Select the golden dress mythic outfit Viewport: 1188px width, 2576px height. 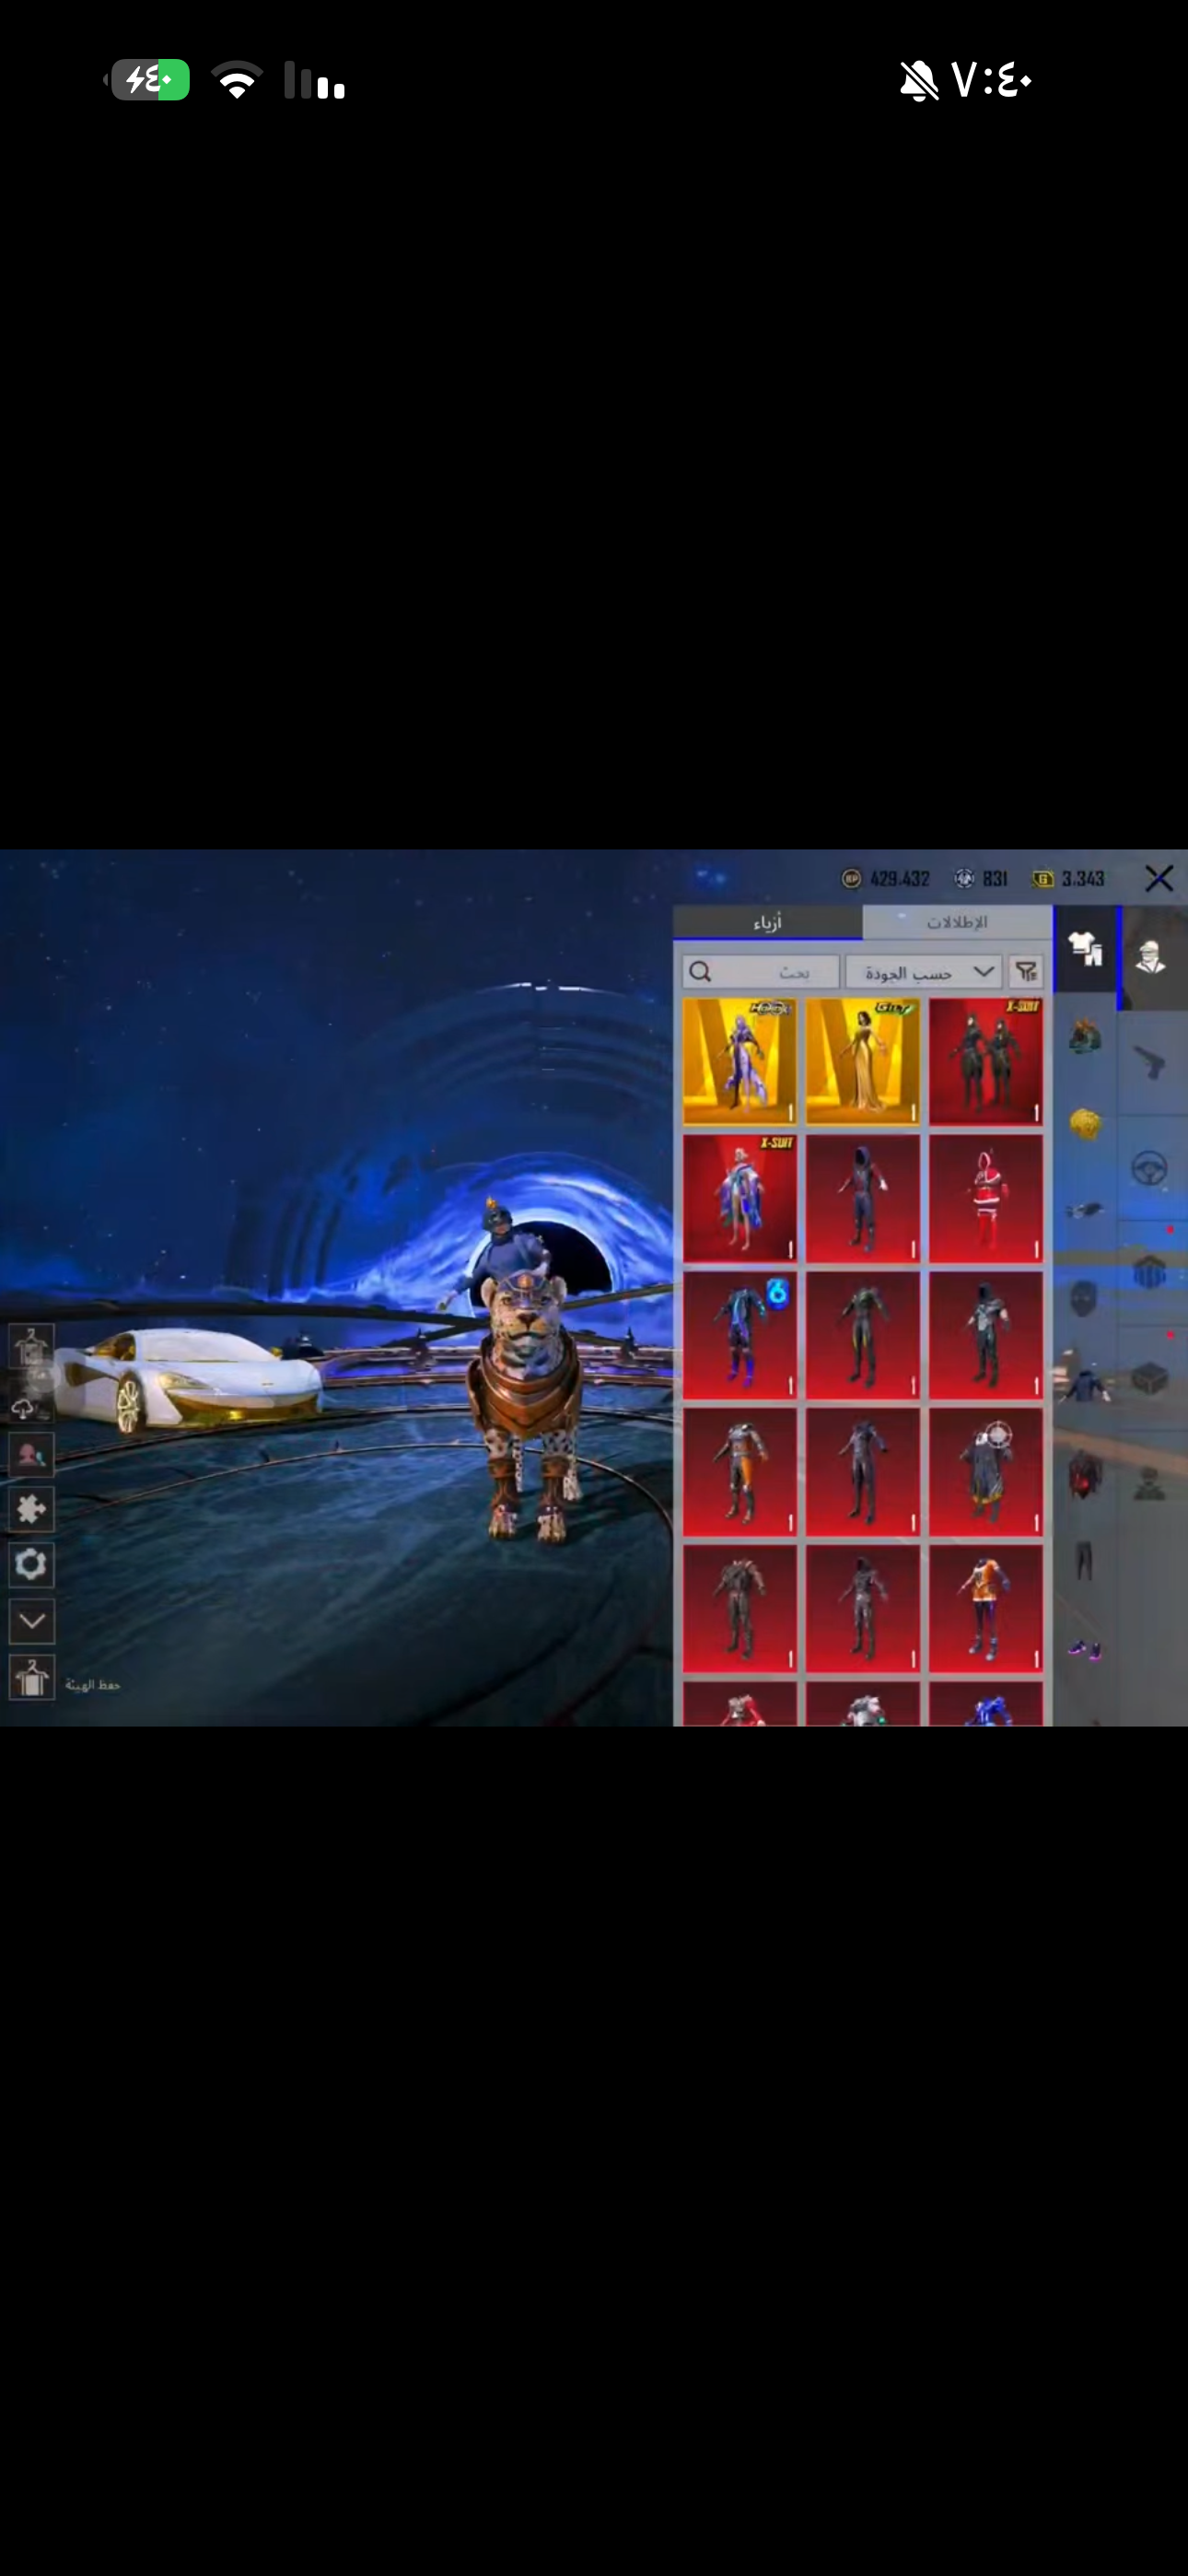(863, 1061)
